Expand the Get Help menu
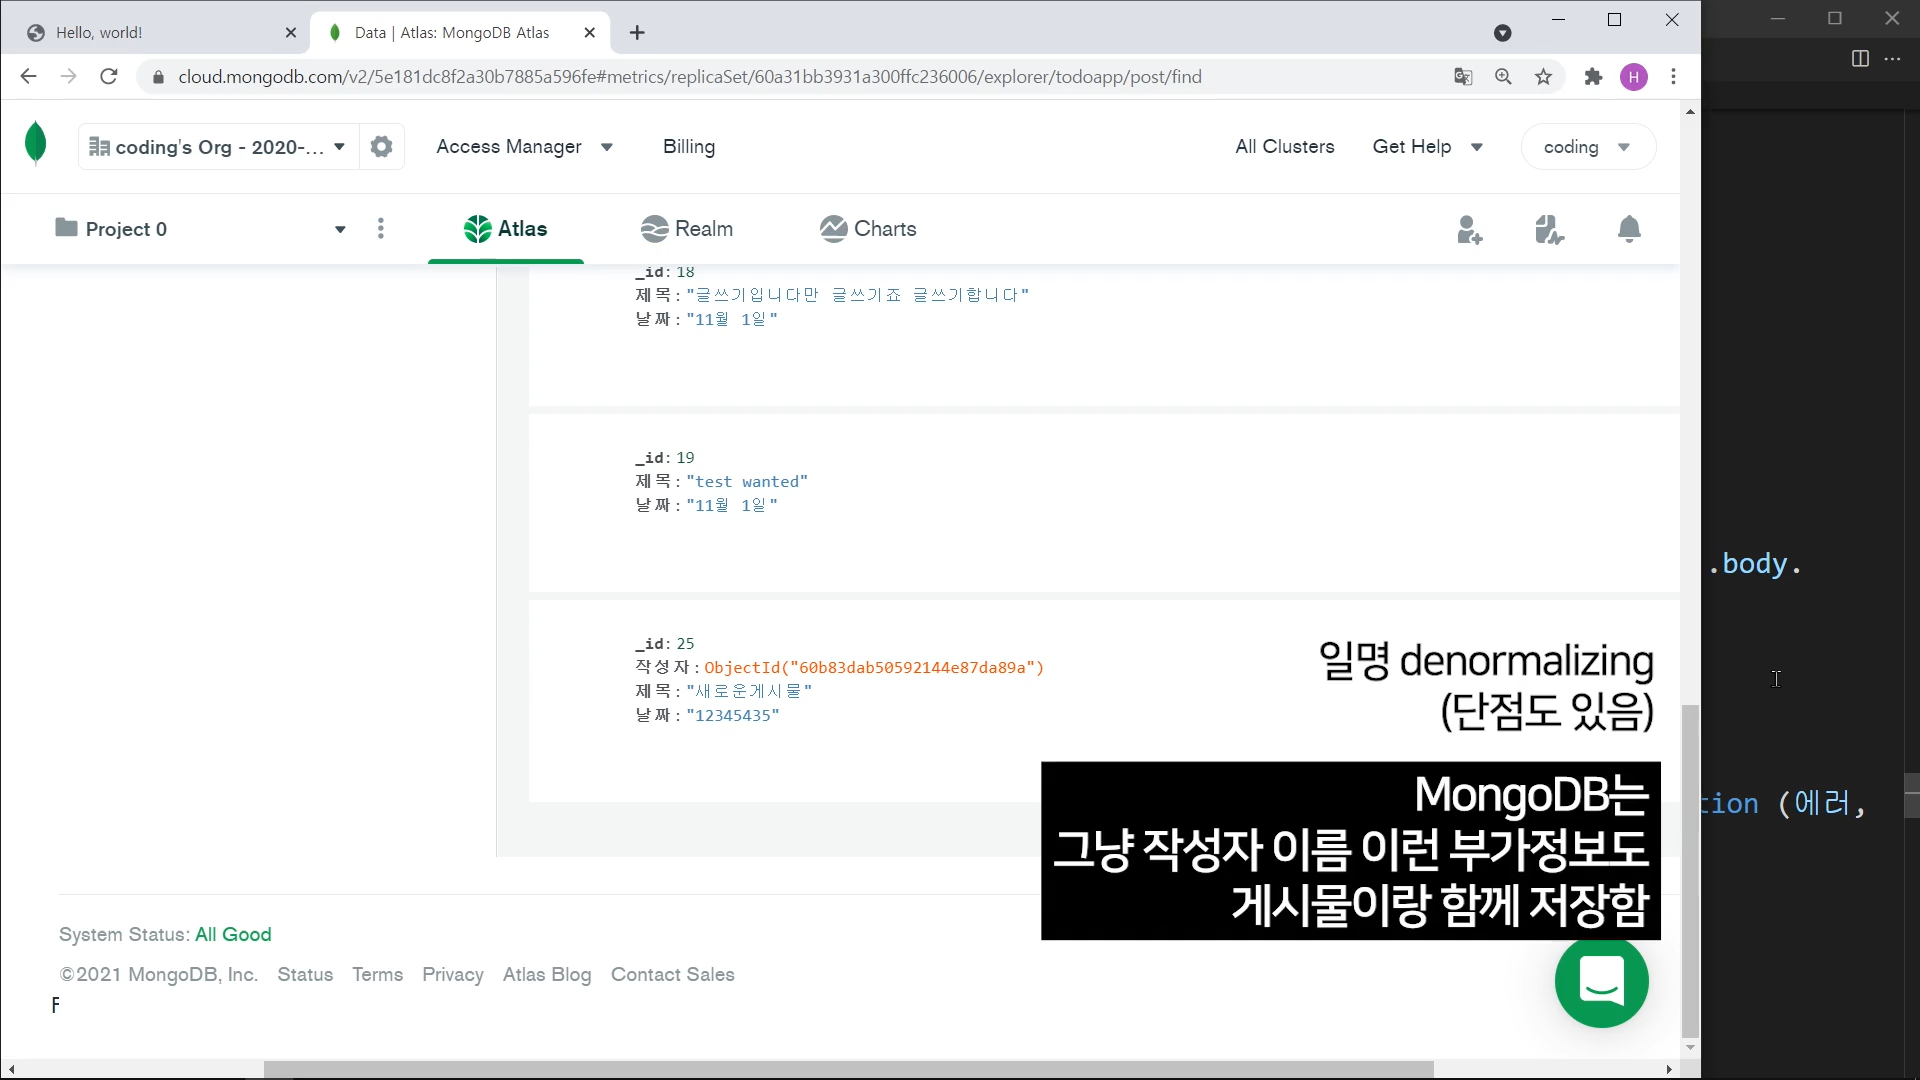The image size is (1920, 1080). pos(1427,147)
